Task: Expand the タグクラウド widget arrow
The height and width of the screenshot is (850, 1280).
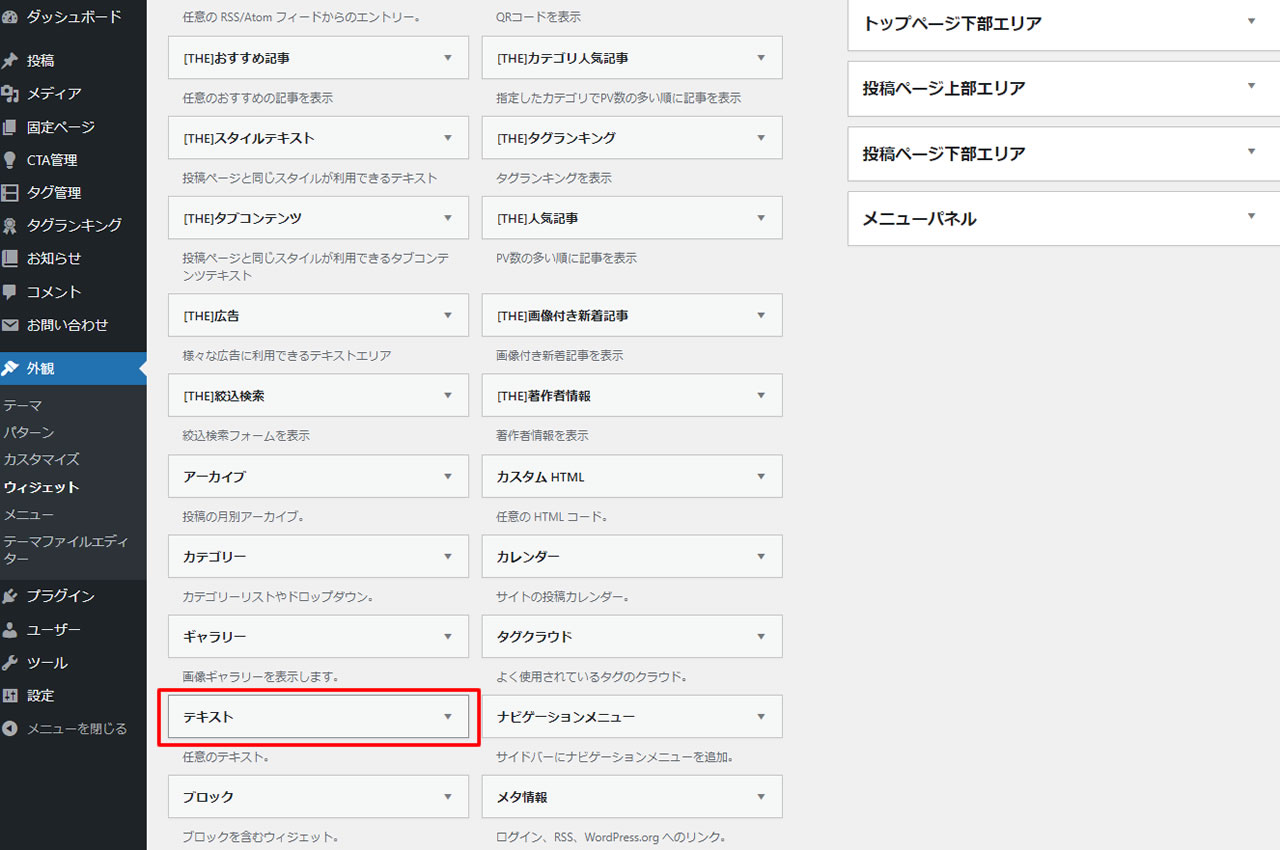Action: click(761, 636)
